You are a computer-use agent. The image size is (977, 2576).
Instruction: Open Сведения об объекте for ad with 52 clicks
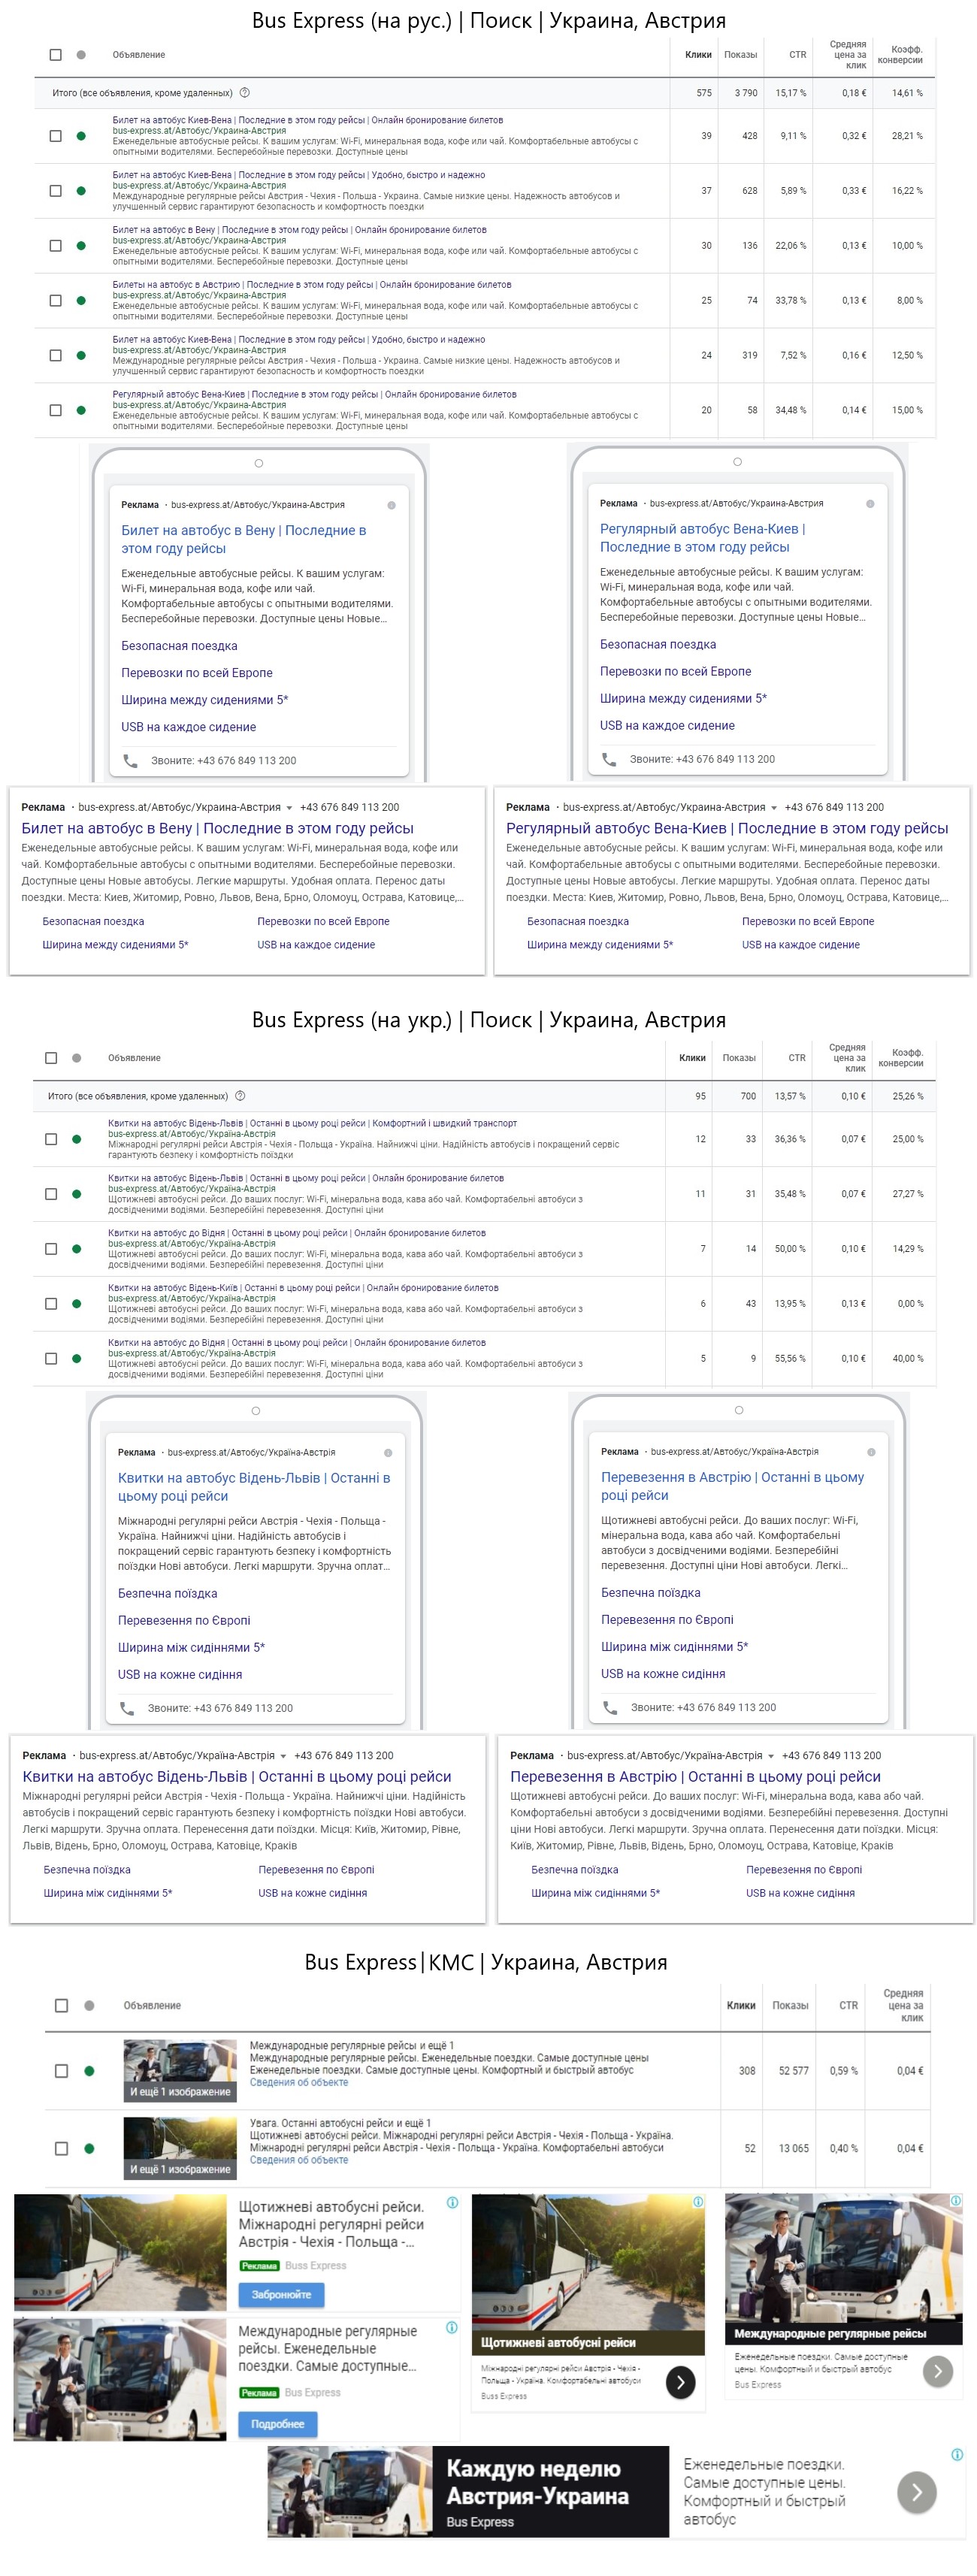pos(299,2160)
